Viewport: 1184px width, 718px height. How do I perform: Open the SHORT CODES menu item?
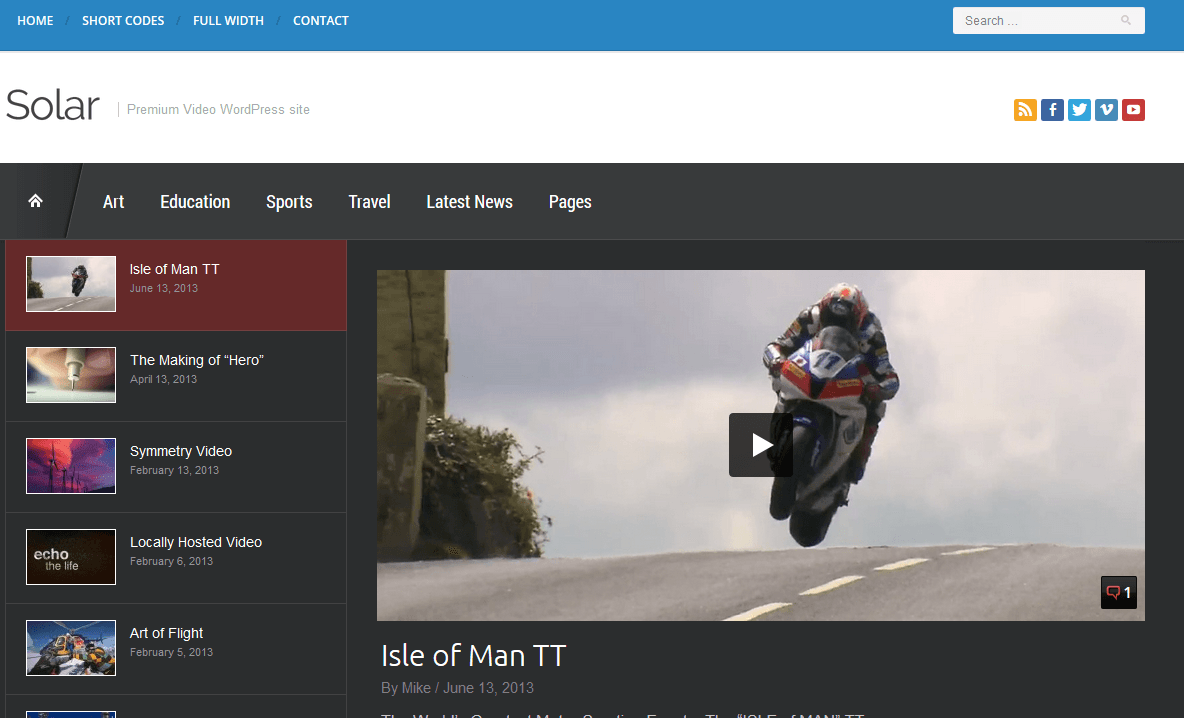click(123, 20)
